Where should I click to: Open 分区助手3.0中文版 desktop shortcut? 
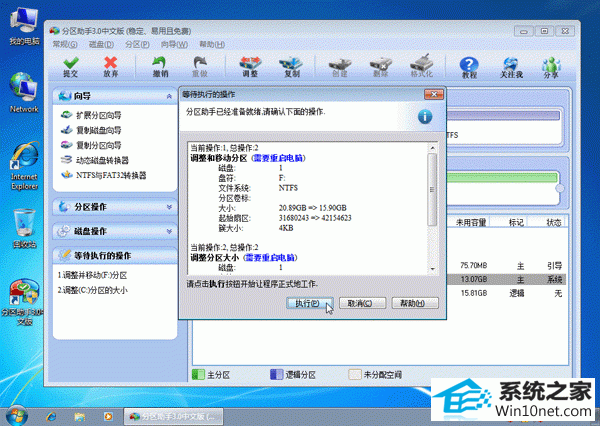click(x=24, y=302)
